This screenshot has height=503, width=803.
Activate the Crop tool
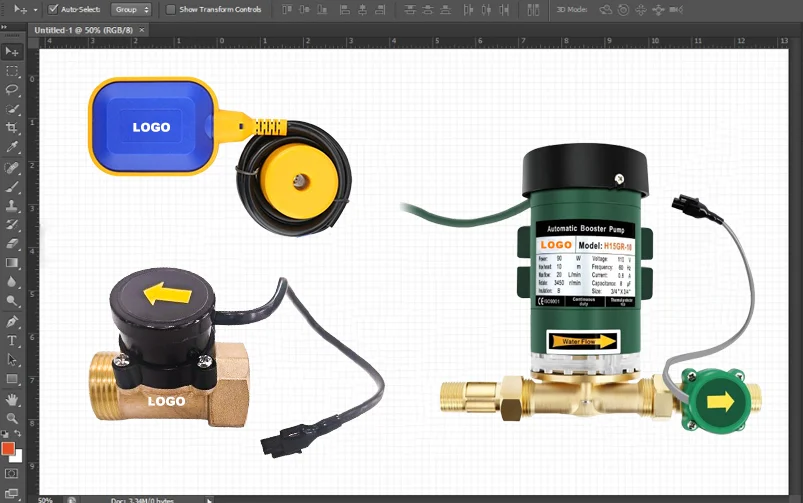coord(12,128)
